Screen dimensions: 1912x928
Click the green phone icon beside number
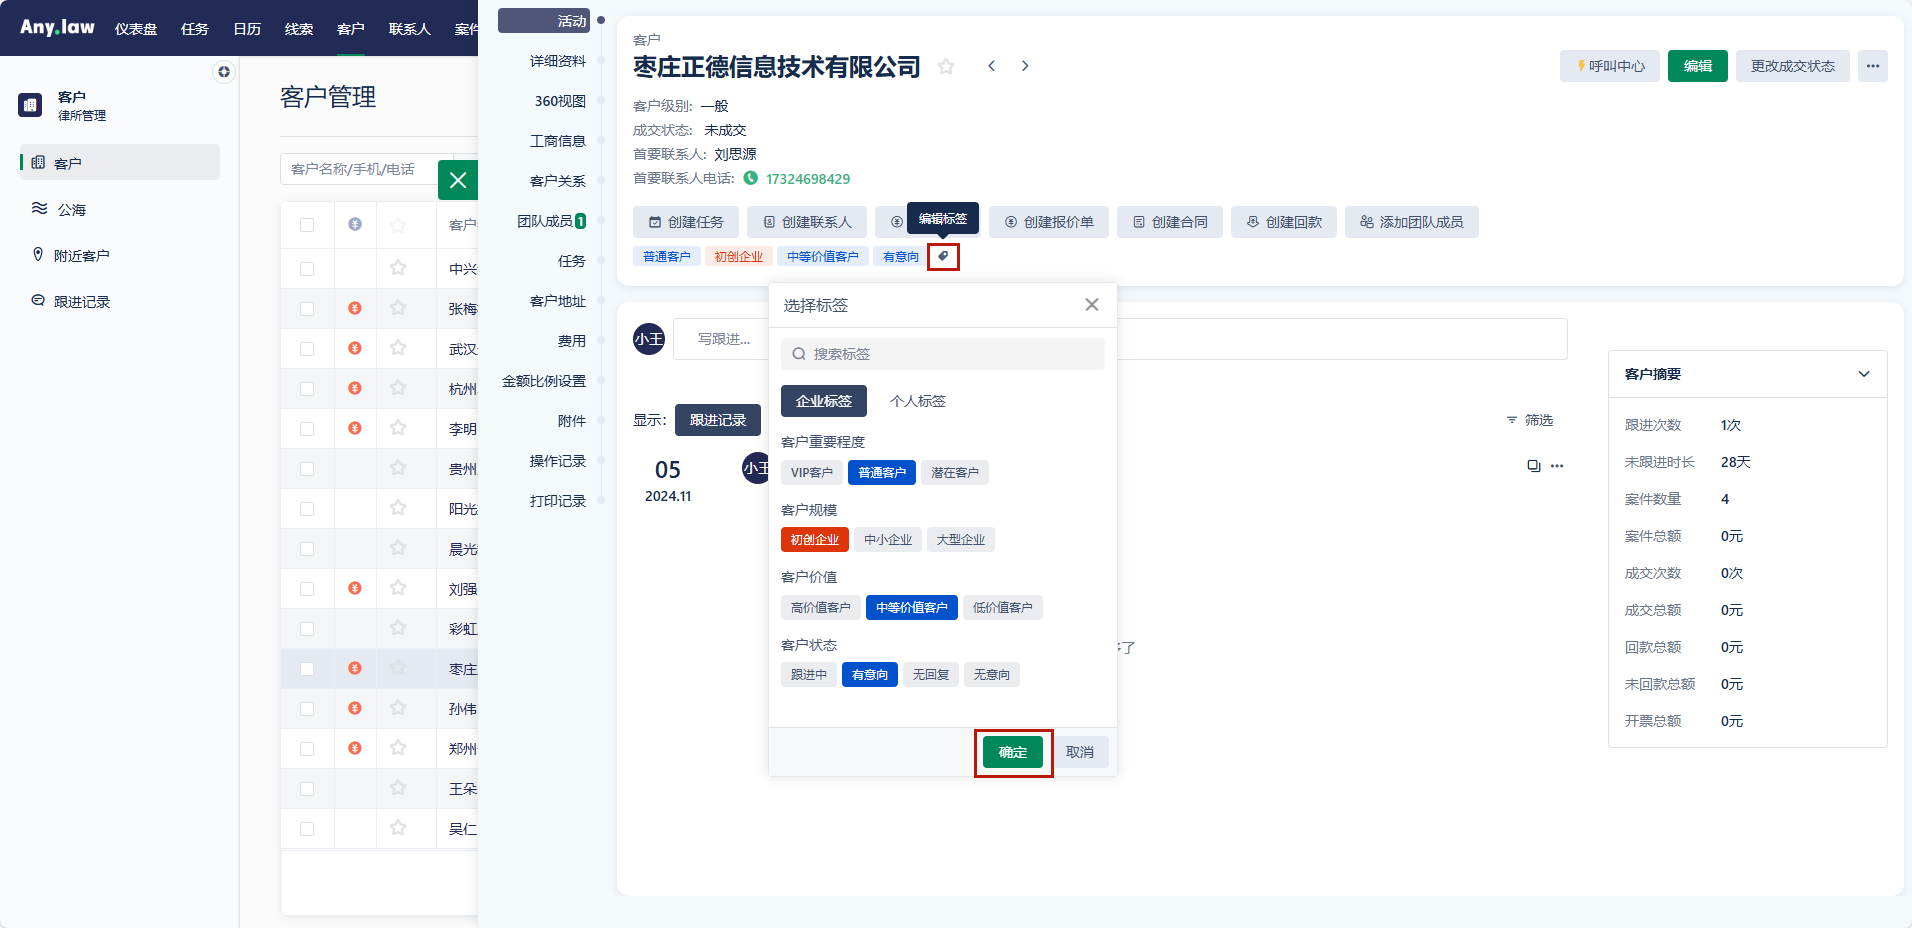[751, 179]
